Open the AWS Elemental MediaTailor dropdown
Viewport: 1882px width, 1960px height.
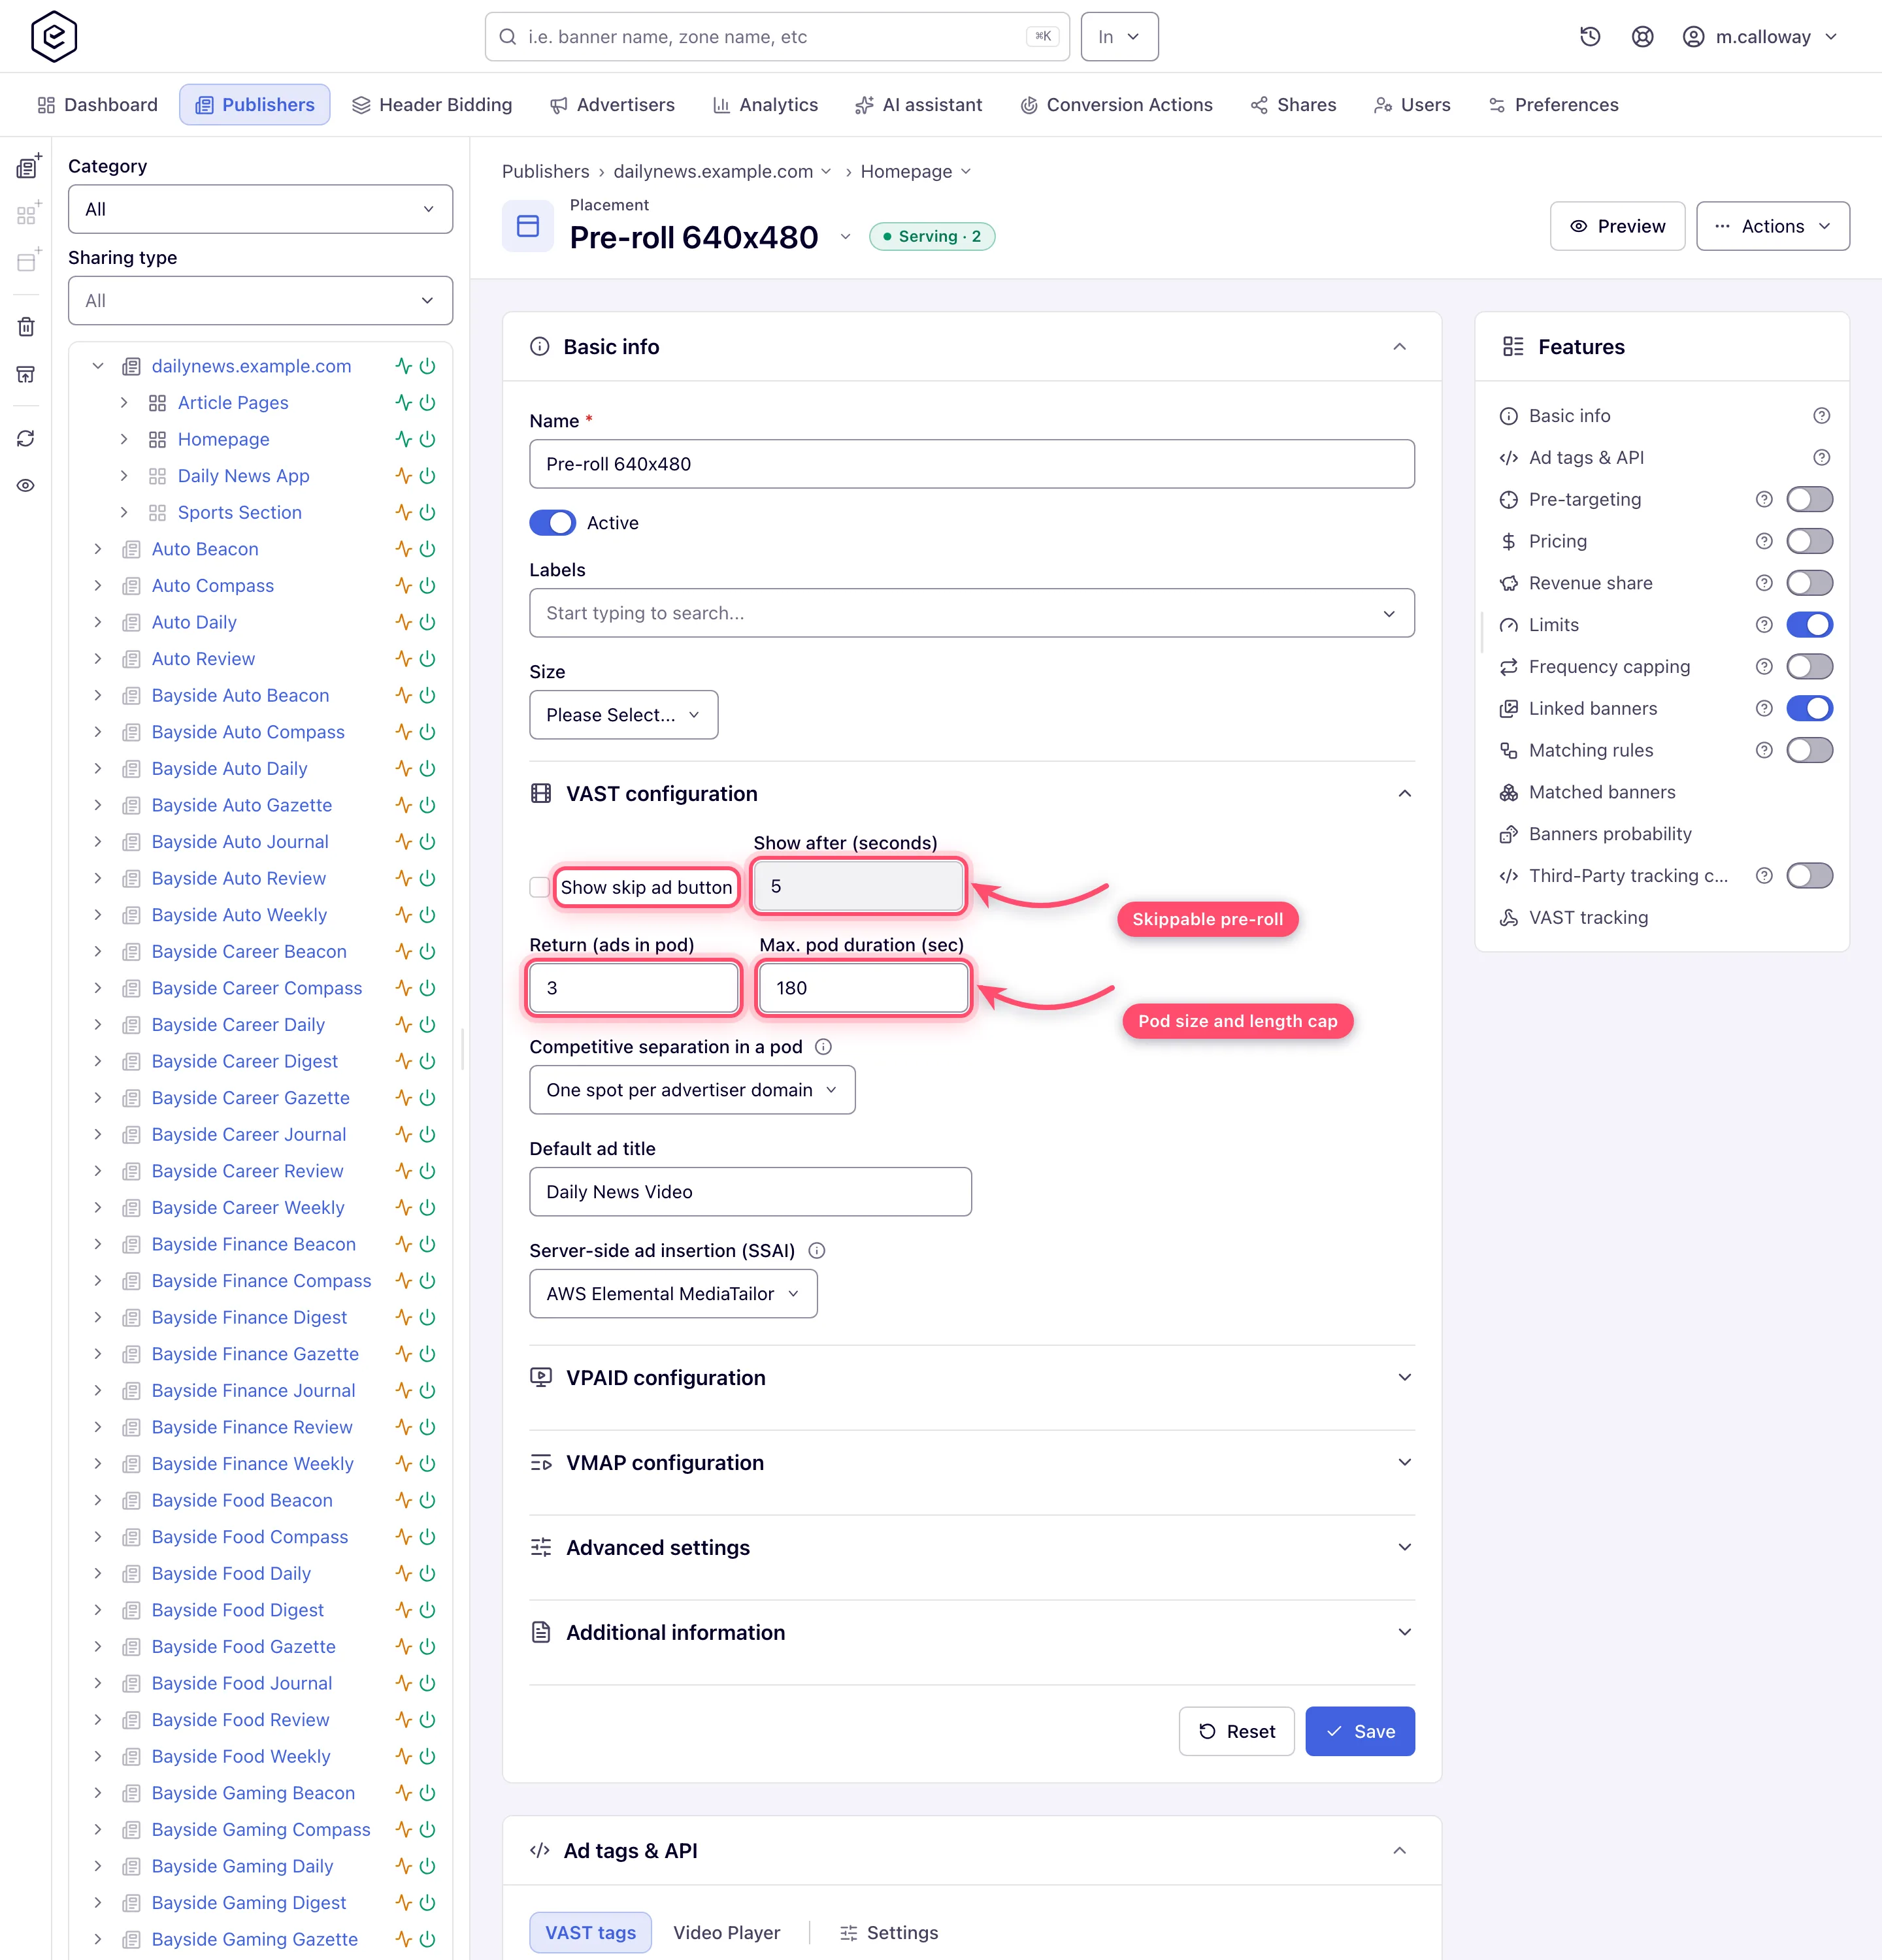(x=673, y=1294)
